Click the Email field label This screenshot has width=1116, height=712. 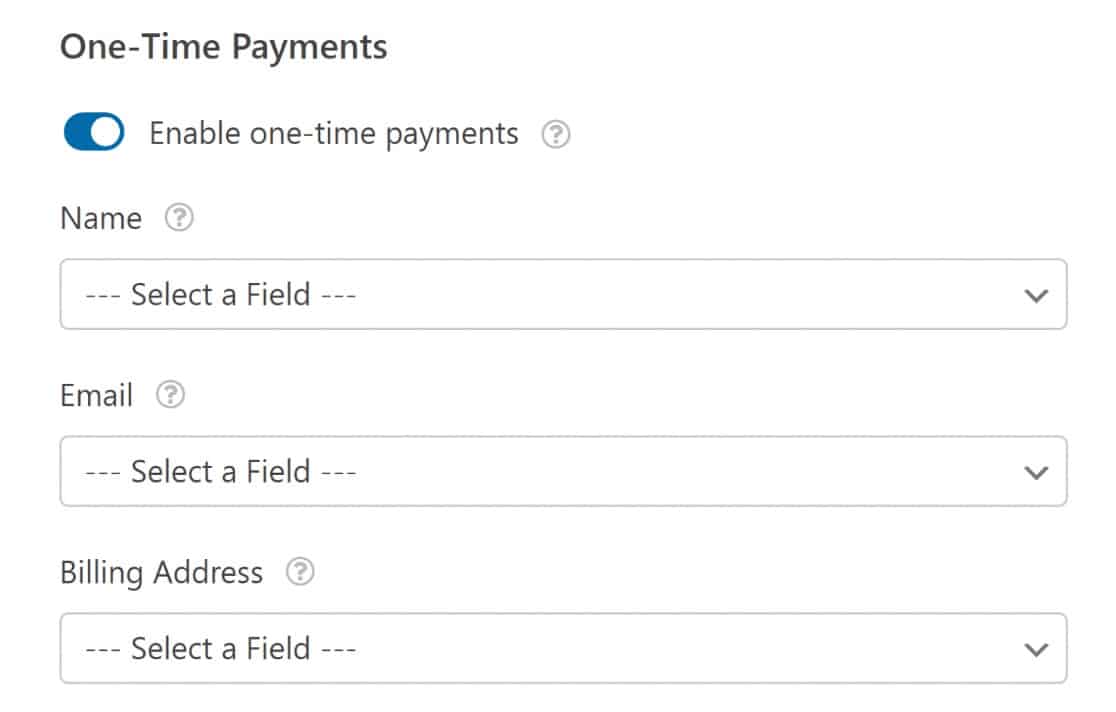point(96,396)
